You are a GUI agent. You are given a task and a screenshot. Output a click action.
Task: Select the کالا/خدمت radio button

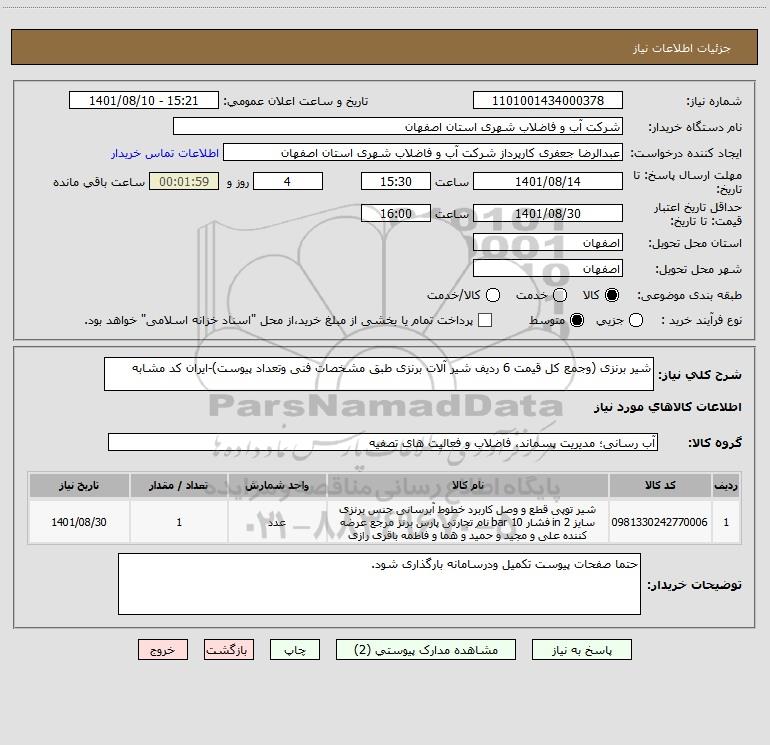(x=493, y=295)
